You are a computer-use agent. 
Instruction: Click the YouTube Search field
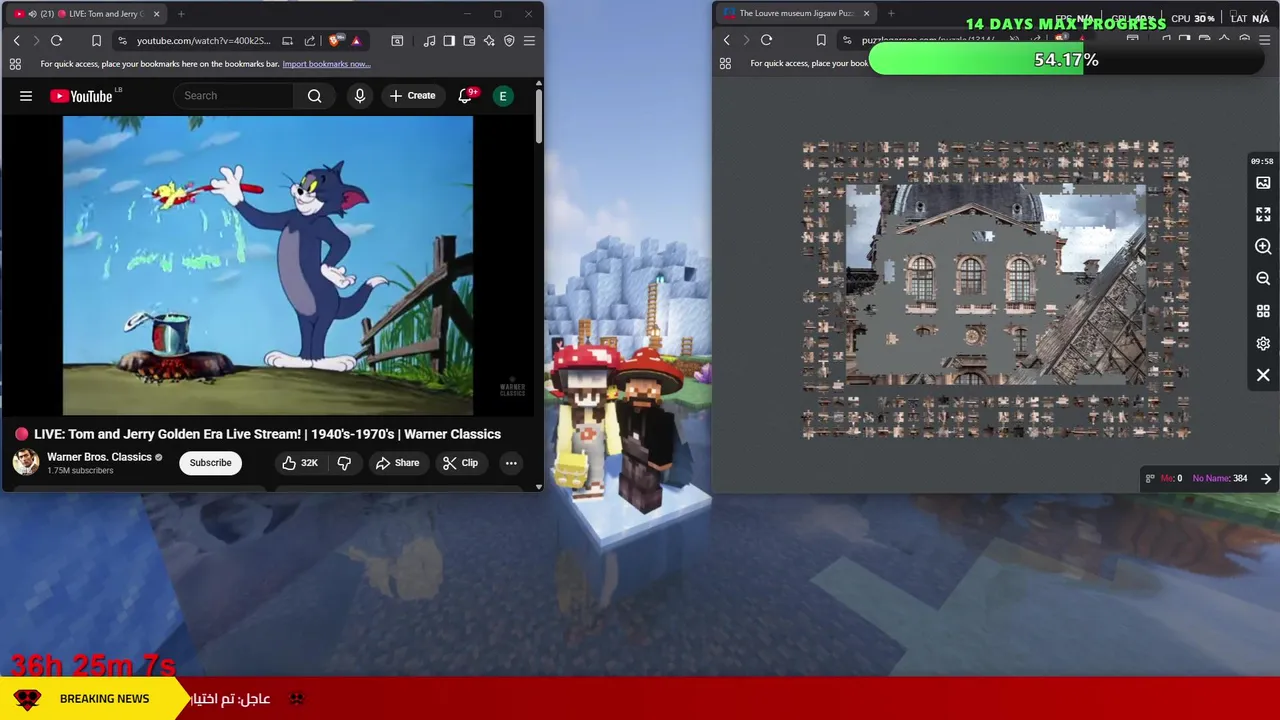coord(234,96)
